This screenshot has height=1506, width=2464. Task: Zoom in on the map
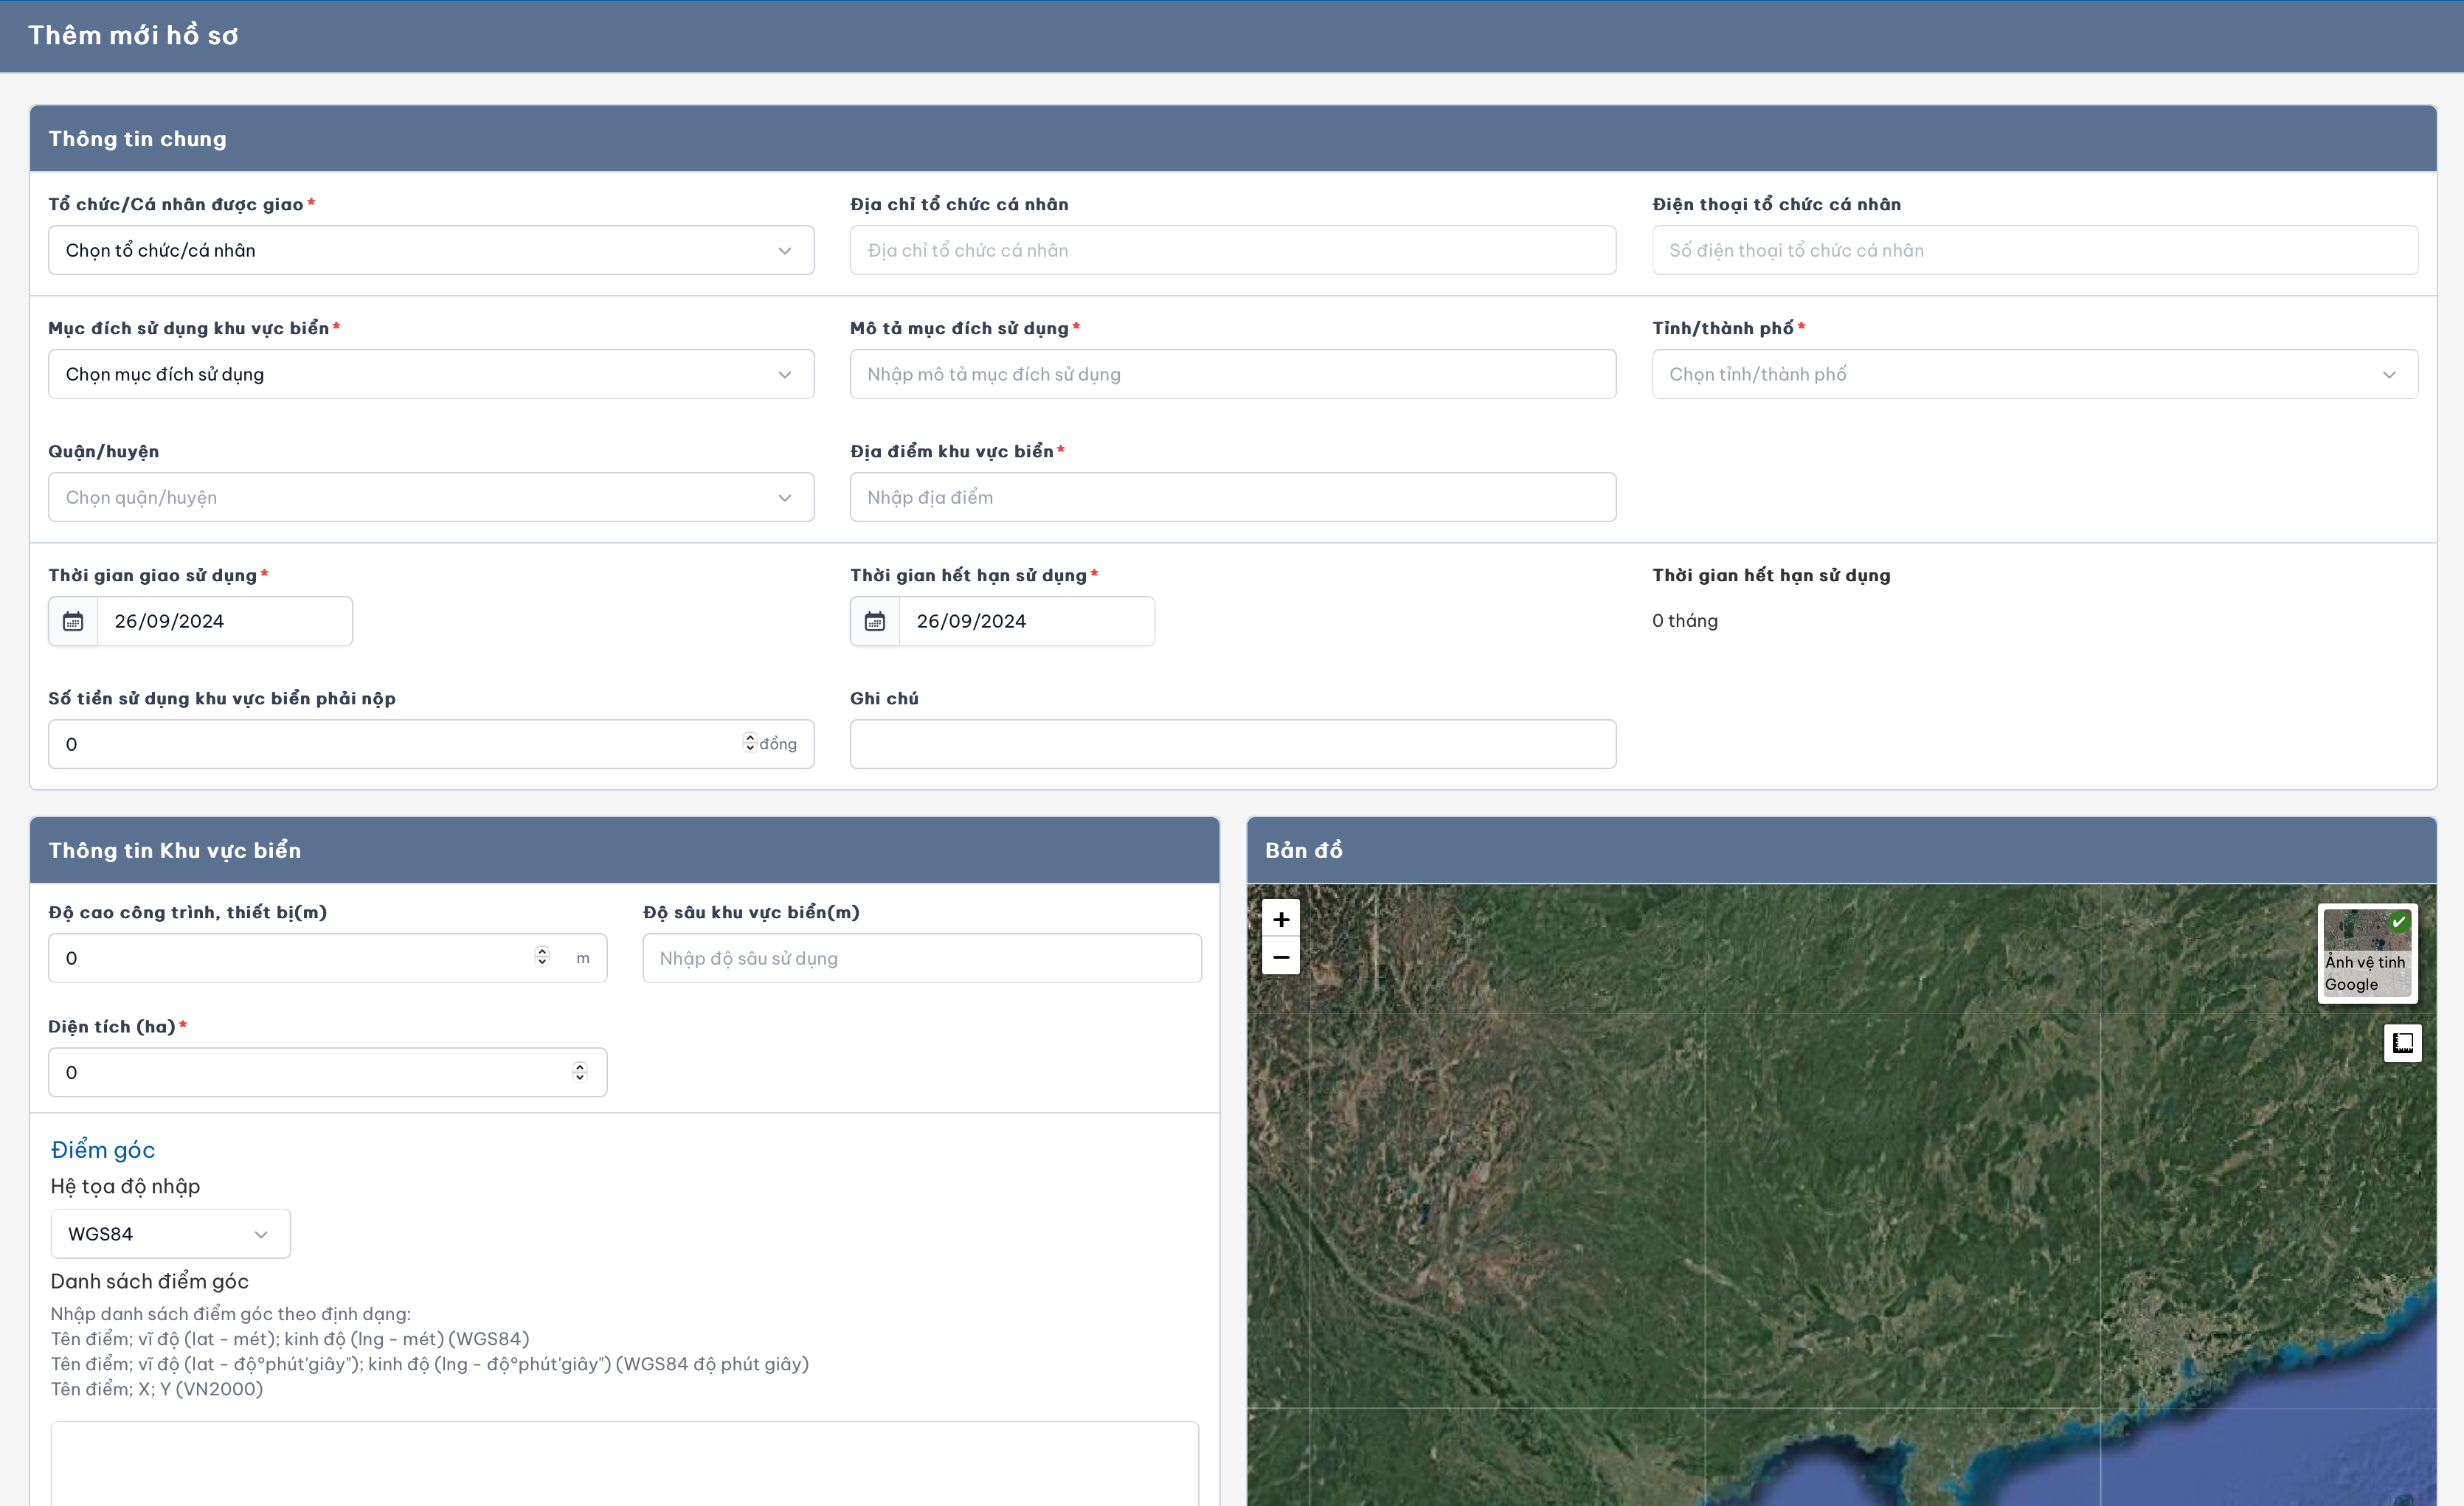[x=1280, y=919]
